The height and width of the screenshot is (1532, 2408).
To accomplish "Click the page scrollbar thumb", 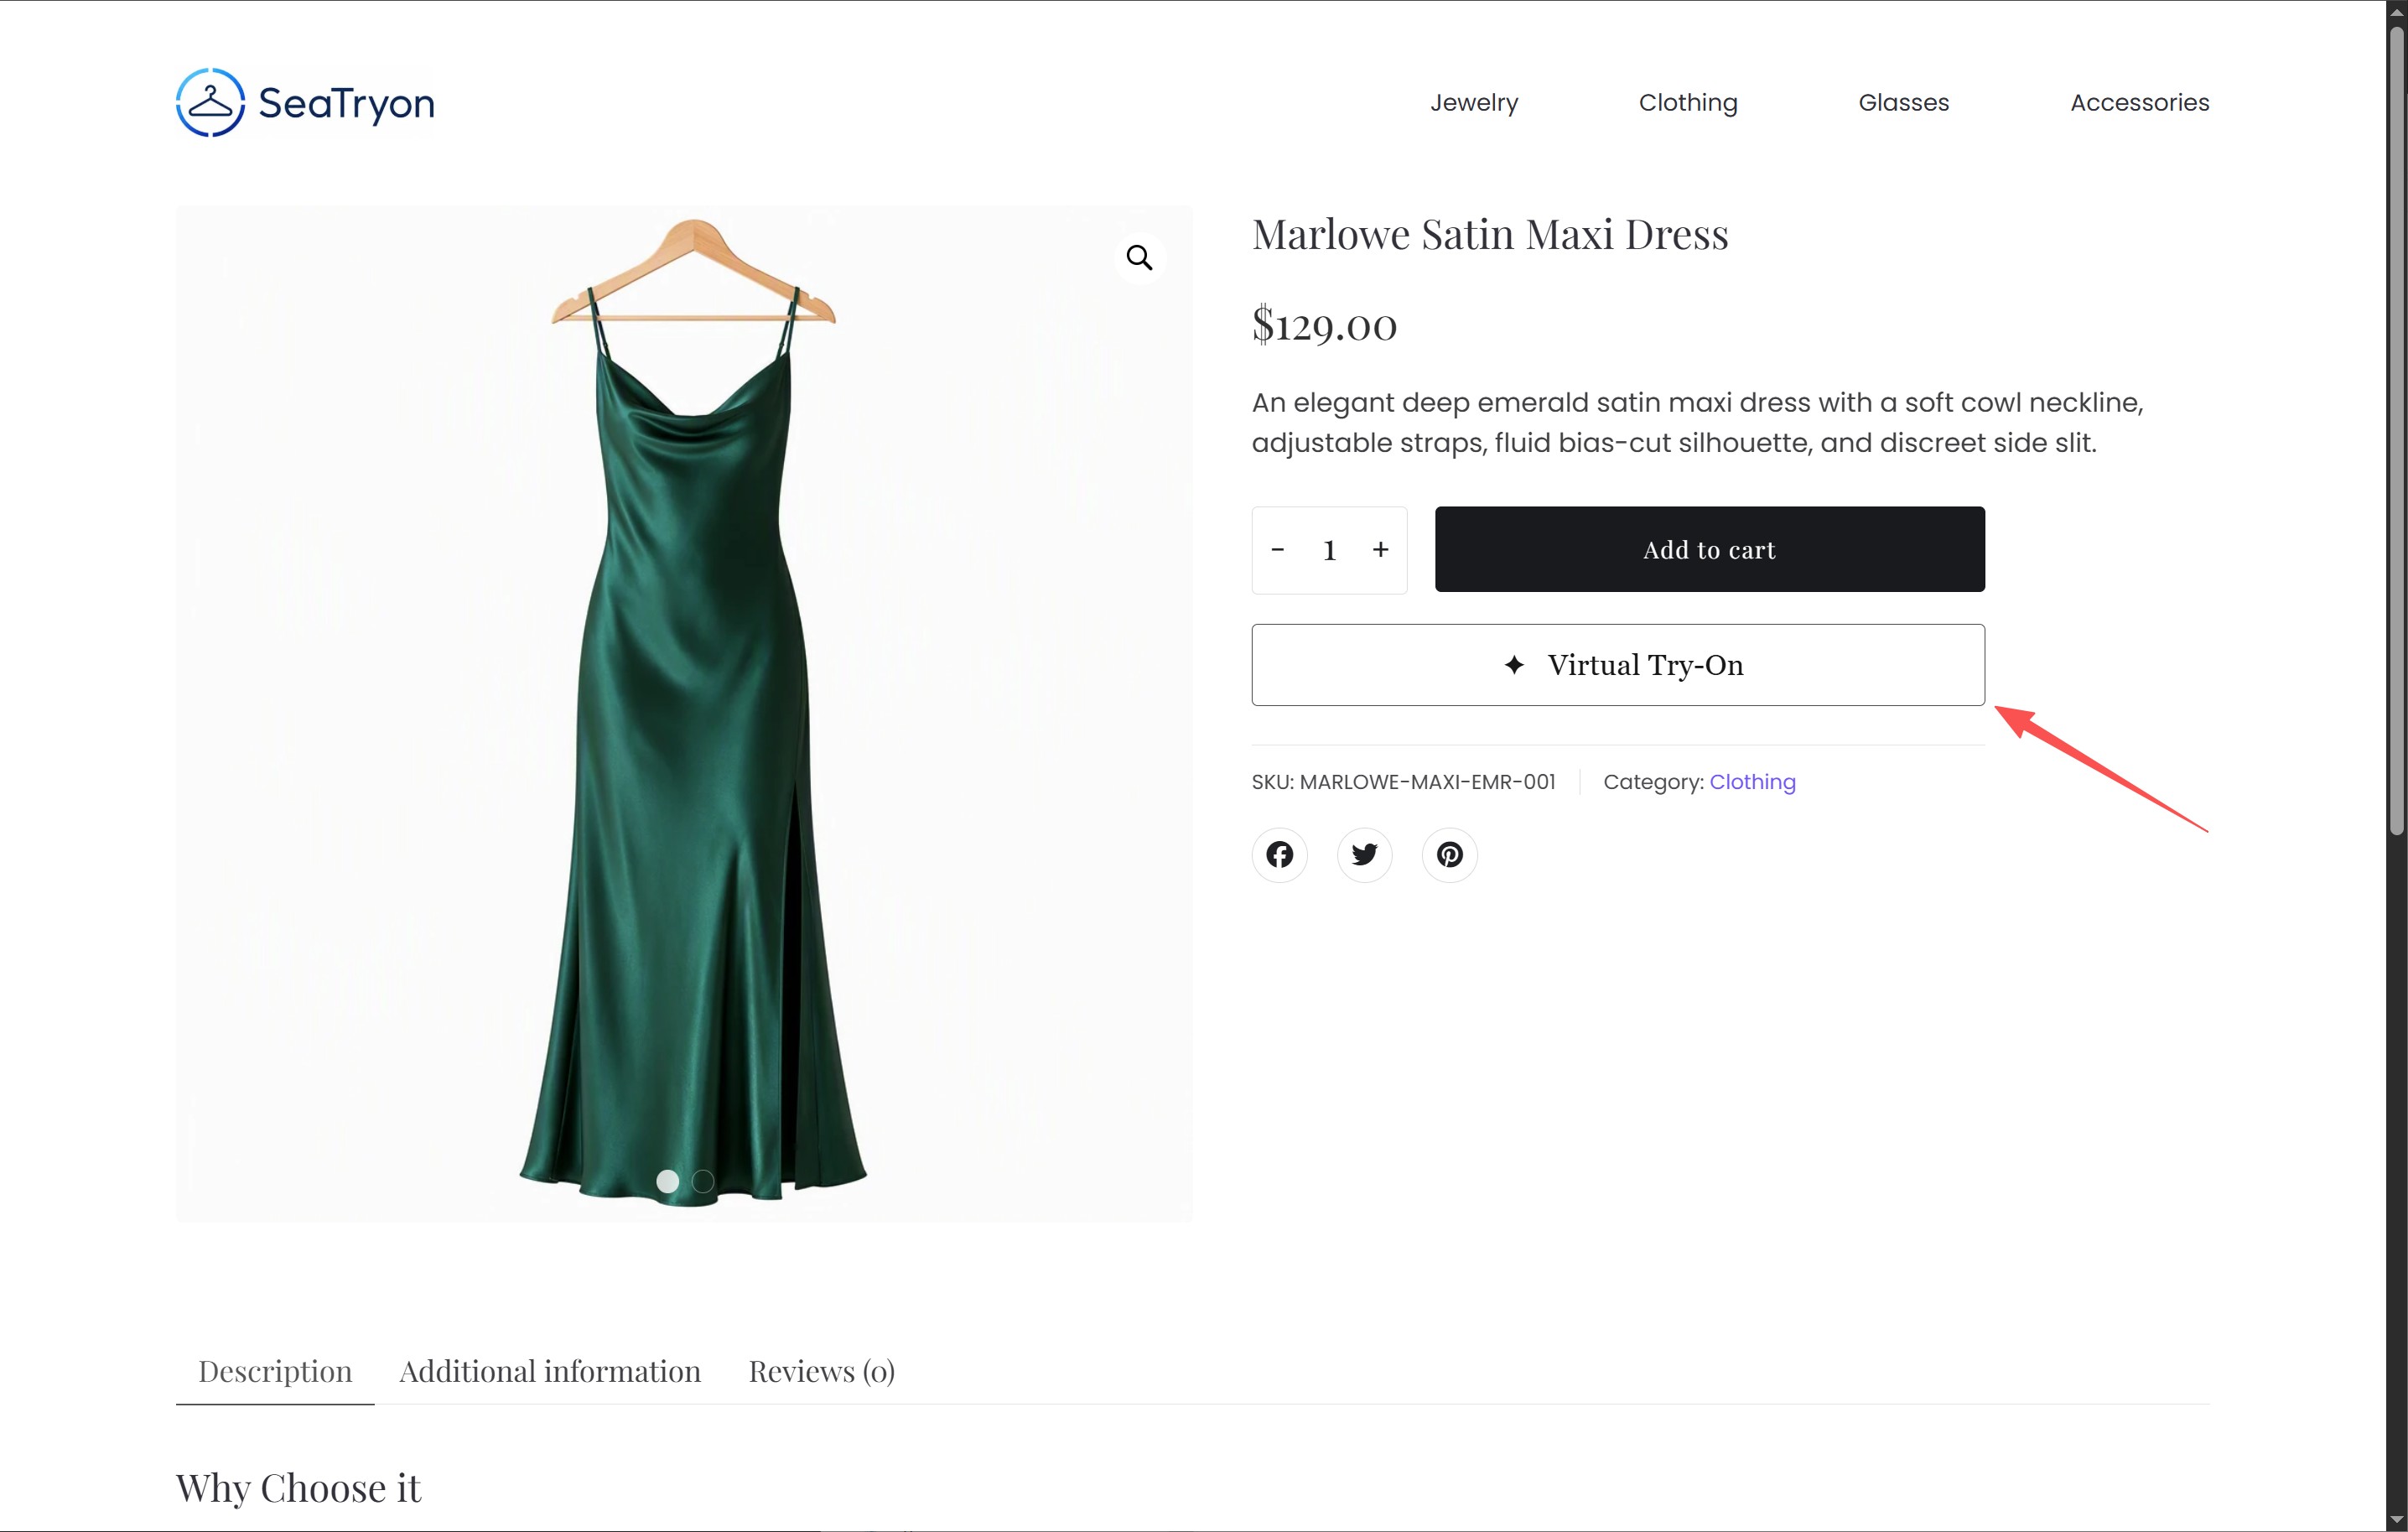I will point(2396,430).
